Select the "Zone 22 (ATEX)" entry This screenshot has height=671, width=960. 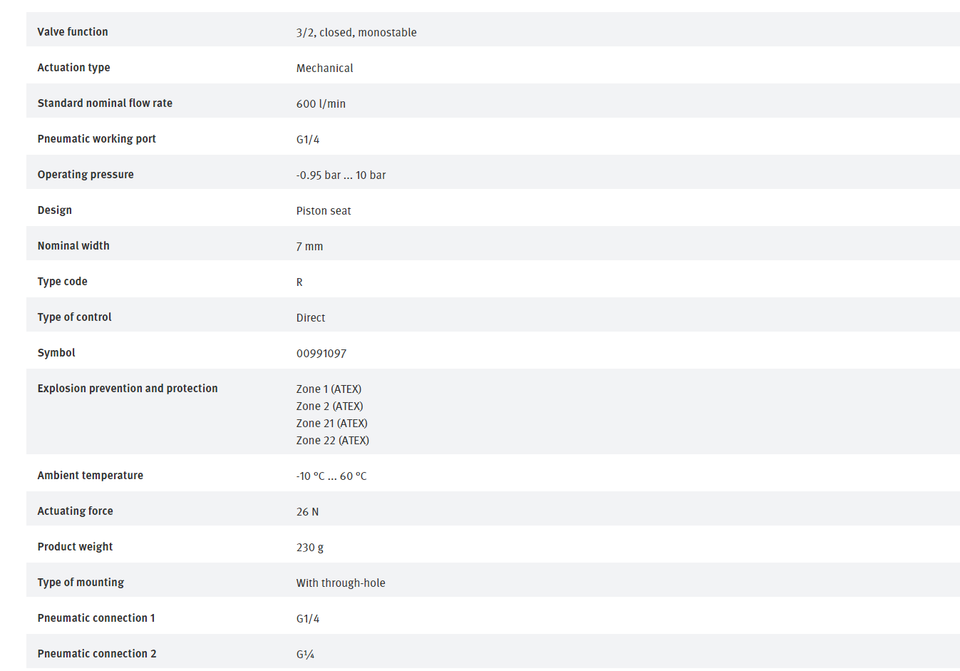(332, 440)
